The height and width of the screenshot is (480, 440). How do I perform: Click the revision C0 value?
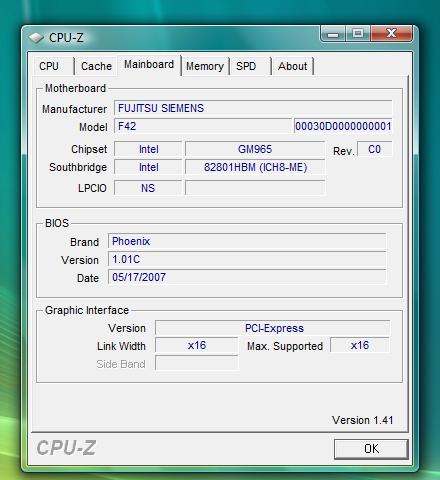374,149
